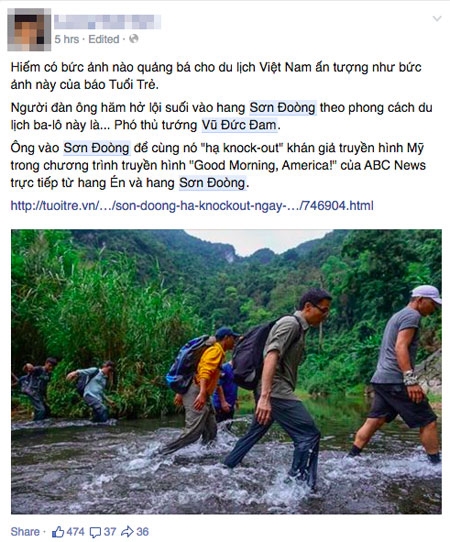Open Sơn Đoòng tag before 'theo phong cách'
This screenshot has width=450, height=542.
pyautogui.click(x=282, y=108)
